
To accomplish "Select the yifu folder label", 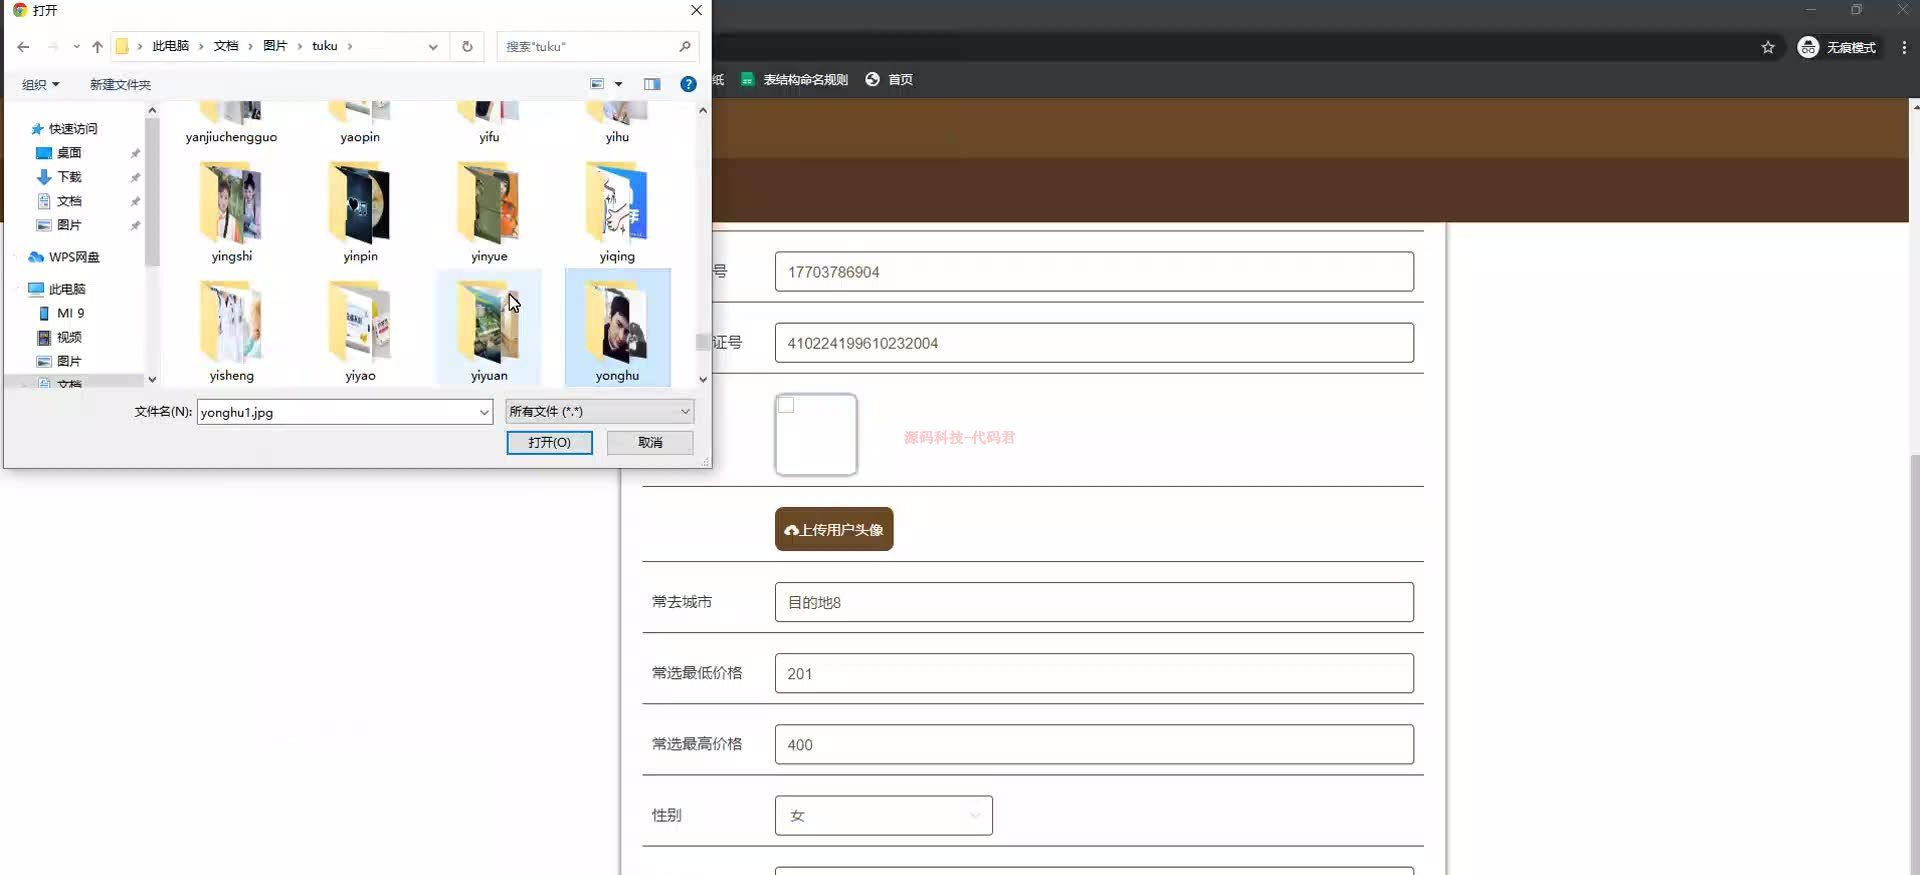I will point(489,137).
